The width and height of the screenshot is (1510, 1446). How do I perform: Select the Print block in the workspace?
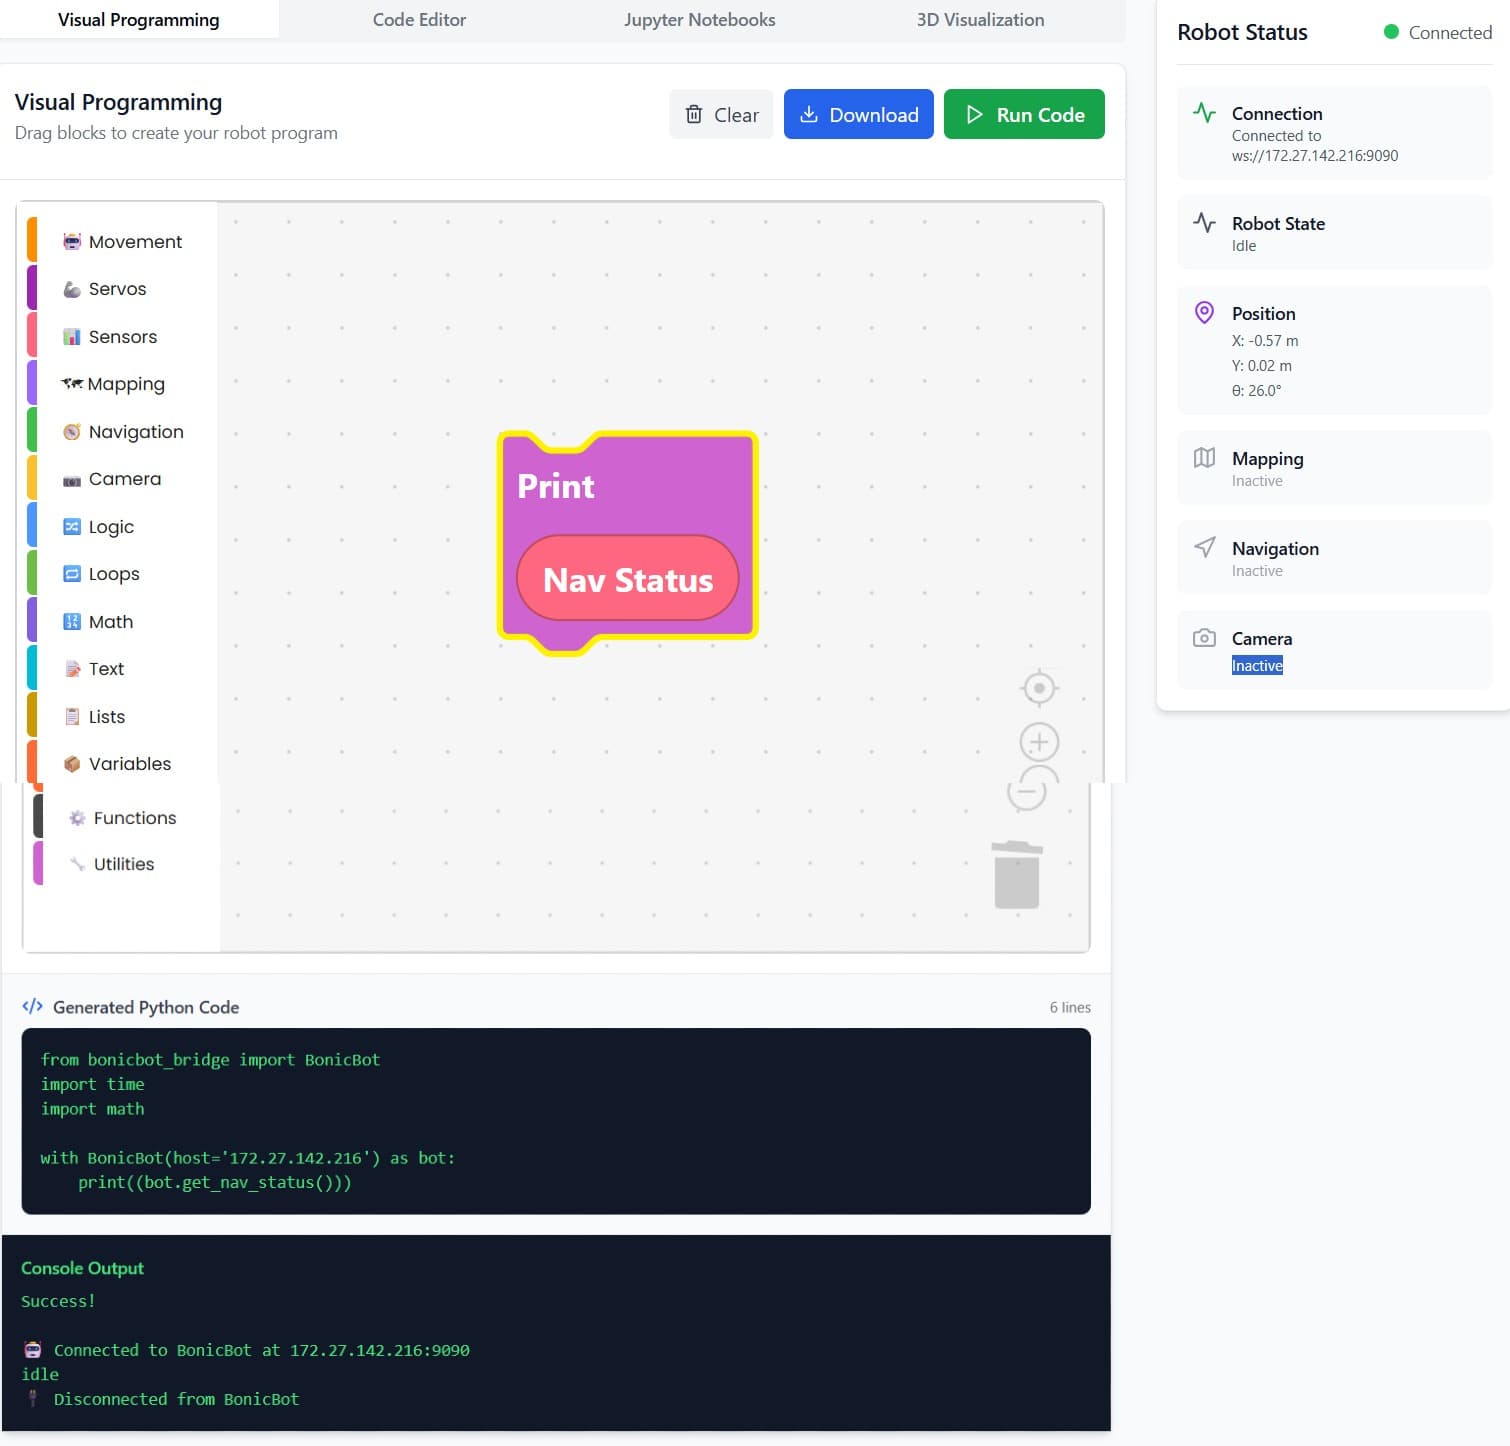(x=556, y=487)
